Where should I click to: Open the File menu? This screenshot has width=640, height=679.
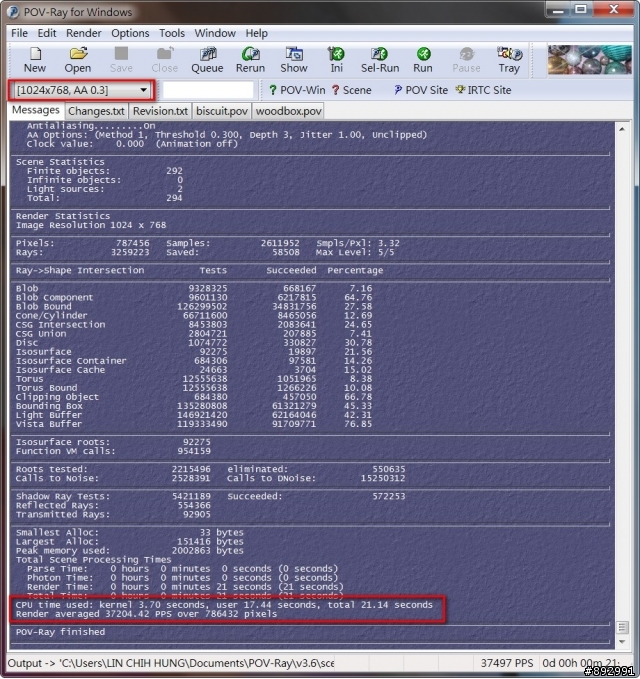point(19,33)
